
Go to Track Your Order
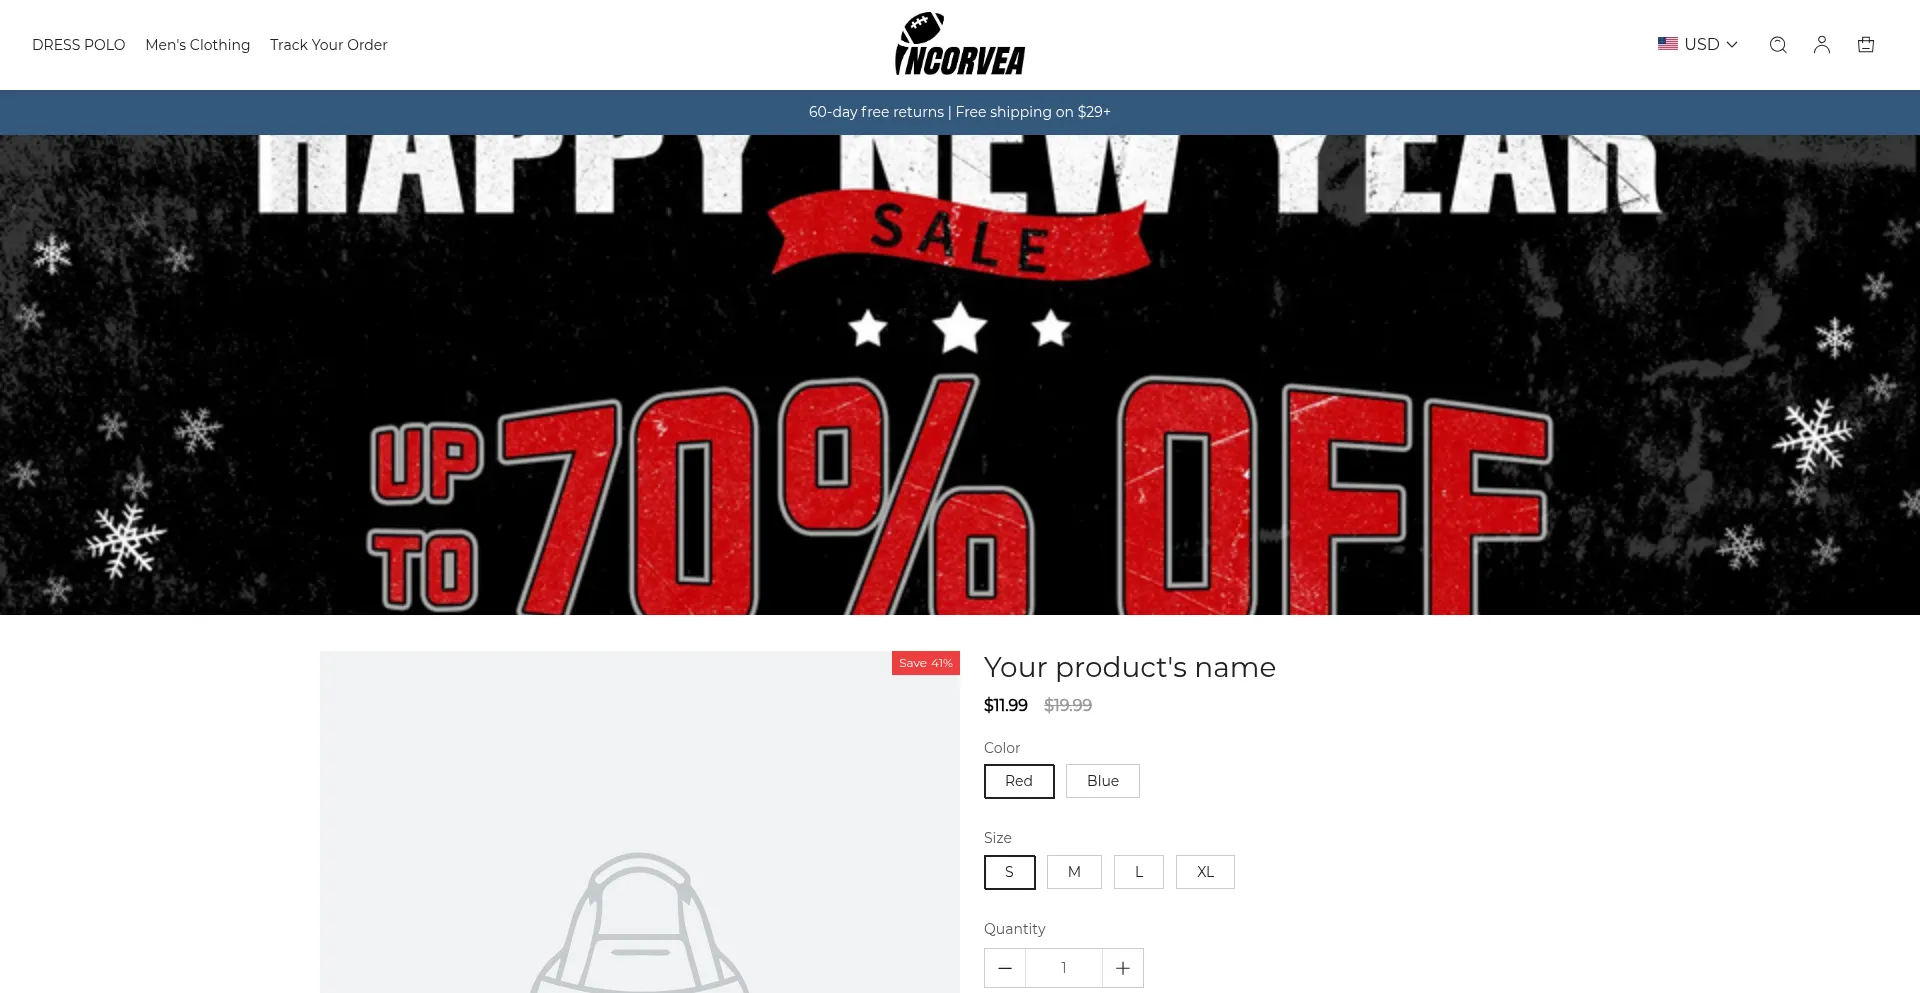pos(329,45)
